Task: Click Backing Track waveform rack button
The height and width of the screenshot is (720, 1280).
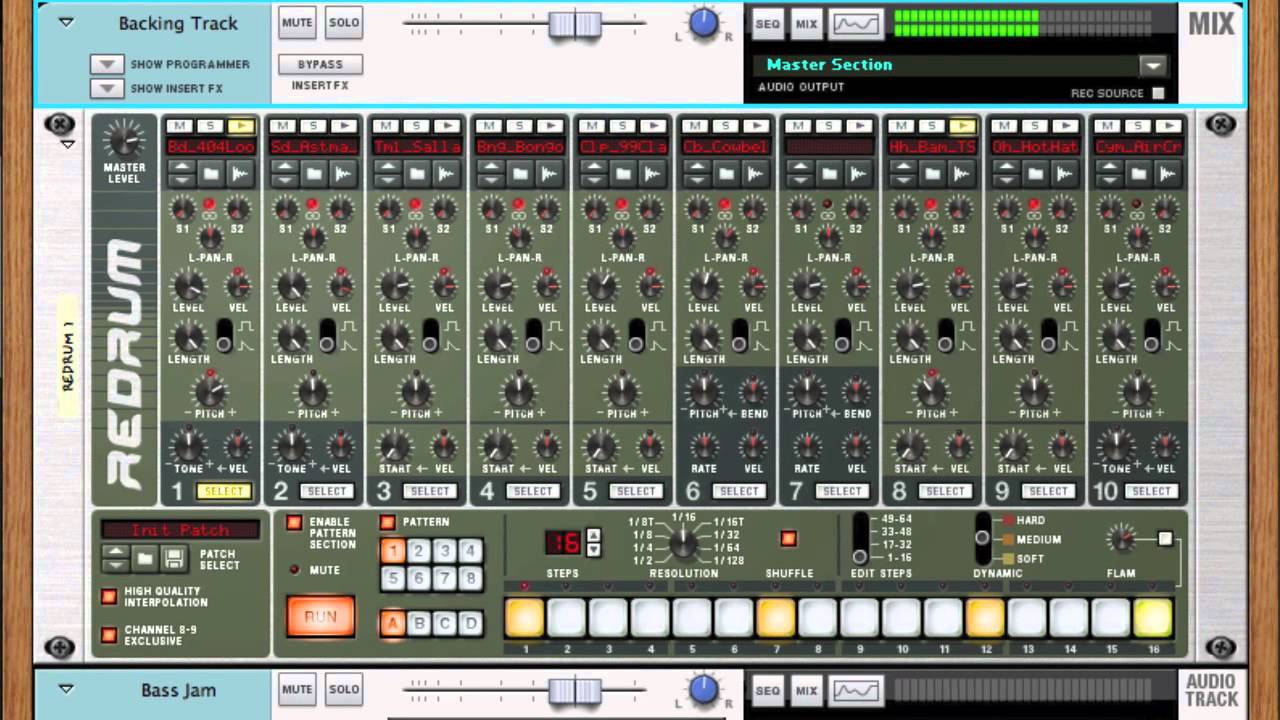Action: point(856,23)
